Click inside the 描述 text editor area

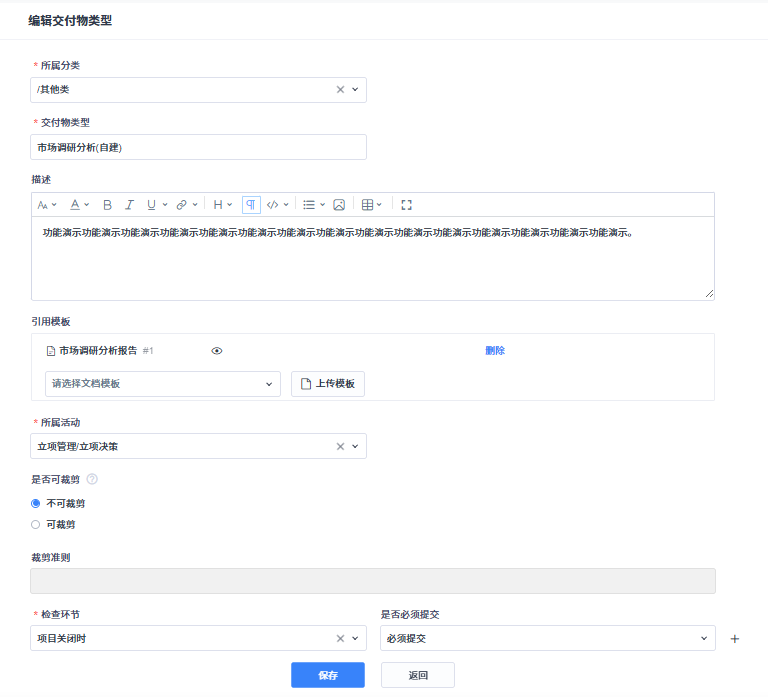[373, 259]
